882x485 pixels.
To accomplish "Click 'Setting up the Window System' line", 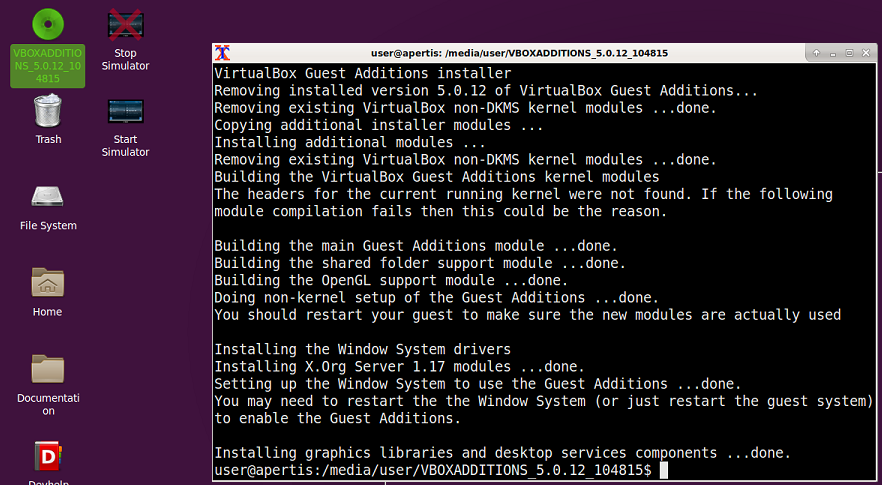I will click(478, 384).
